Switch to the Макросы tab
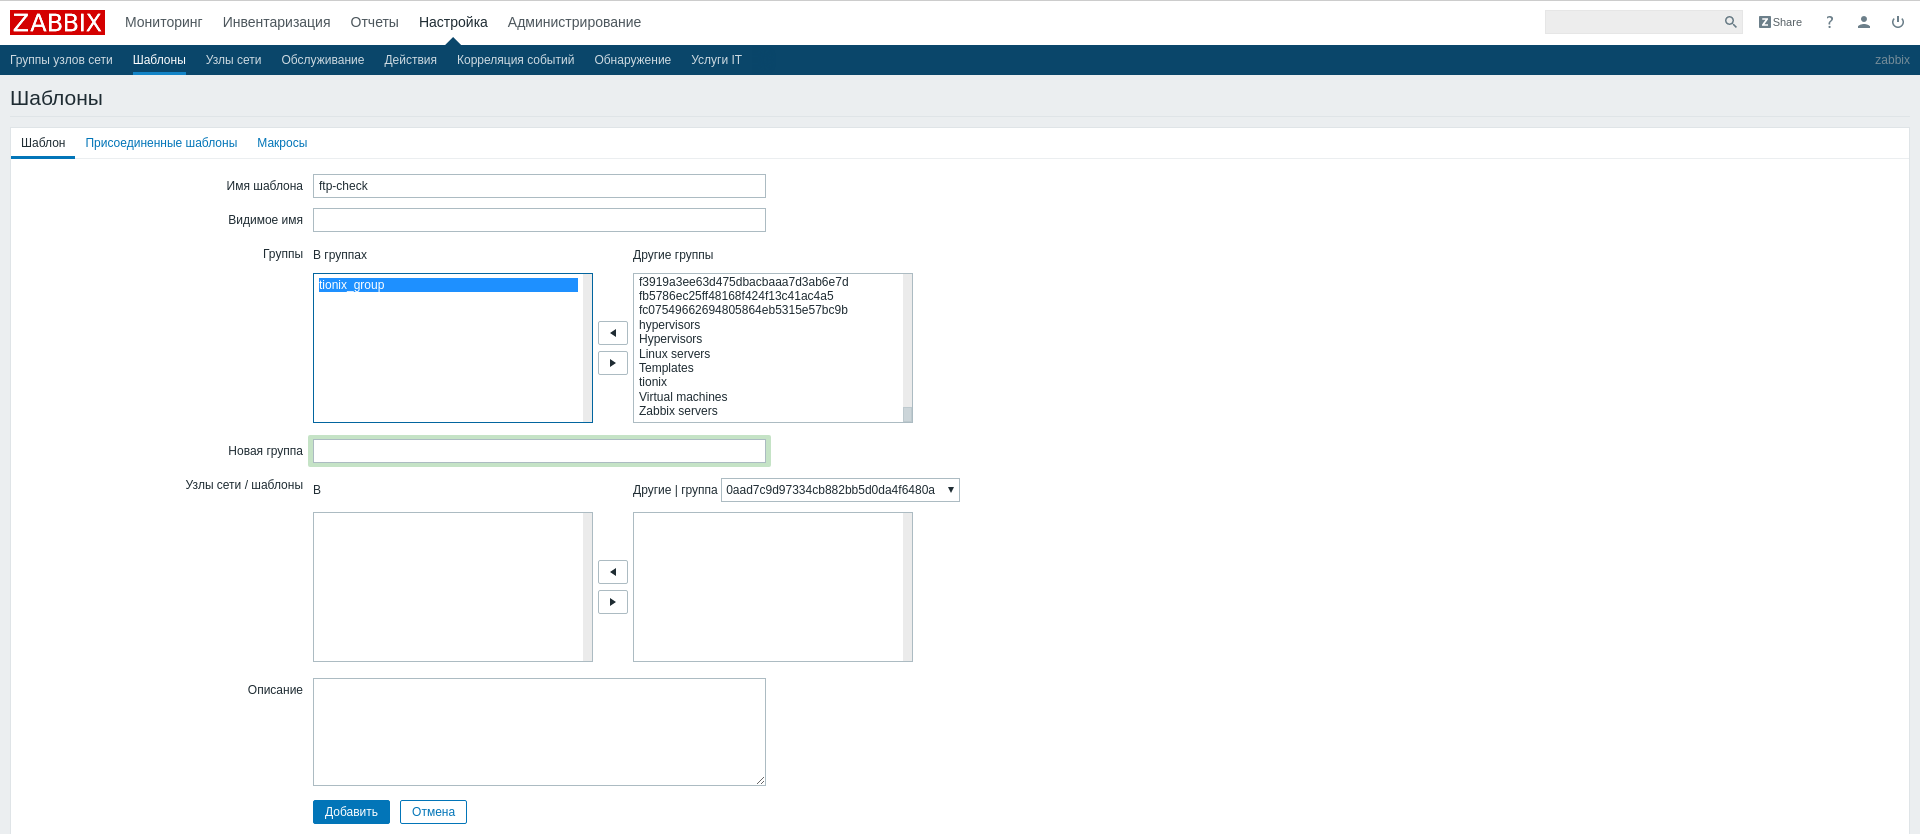The width and height of the screenshot is (1920, 834). [282, 143]
